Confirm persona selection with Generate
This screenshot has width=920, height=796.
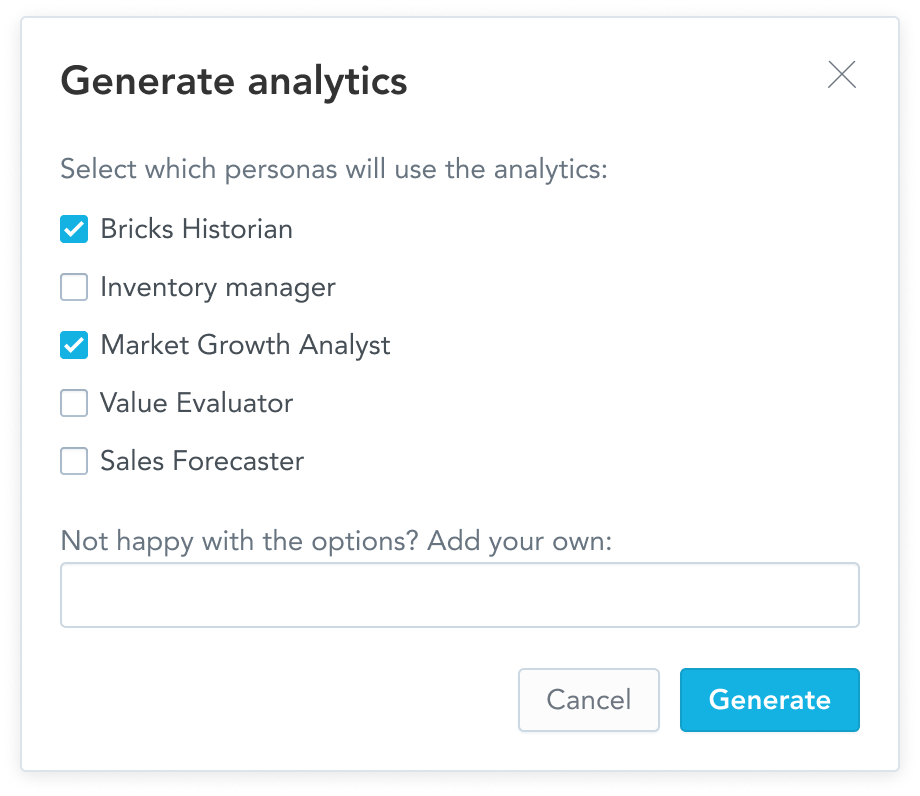[x=769, y=700]
